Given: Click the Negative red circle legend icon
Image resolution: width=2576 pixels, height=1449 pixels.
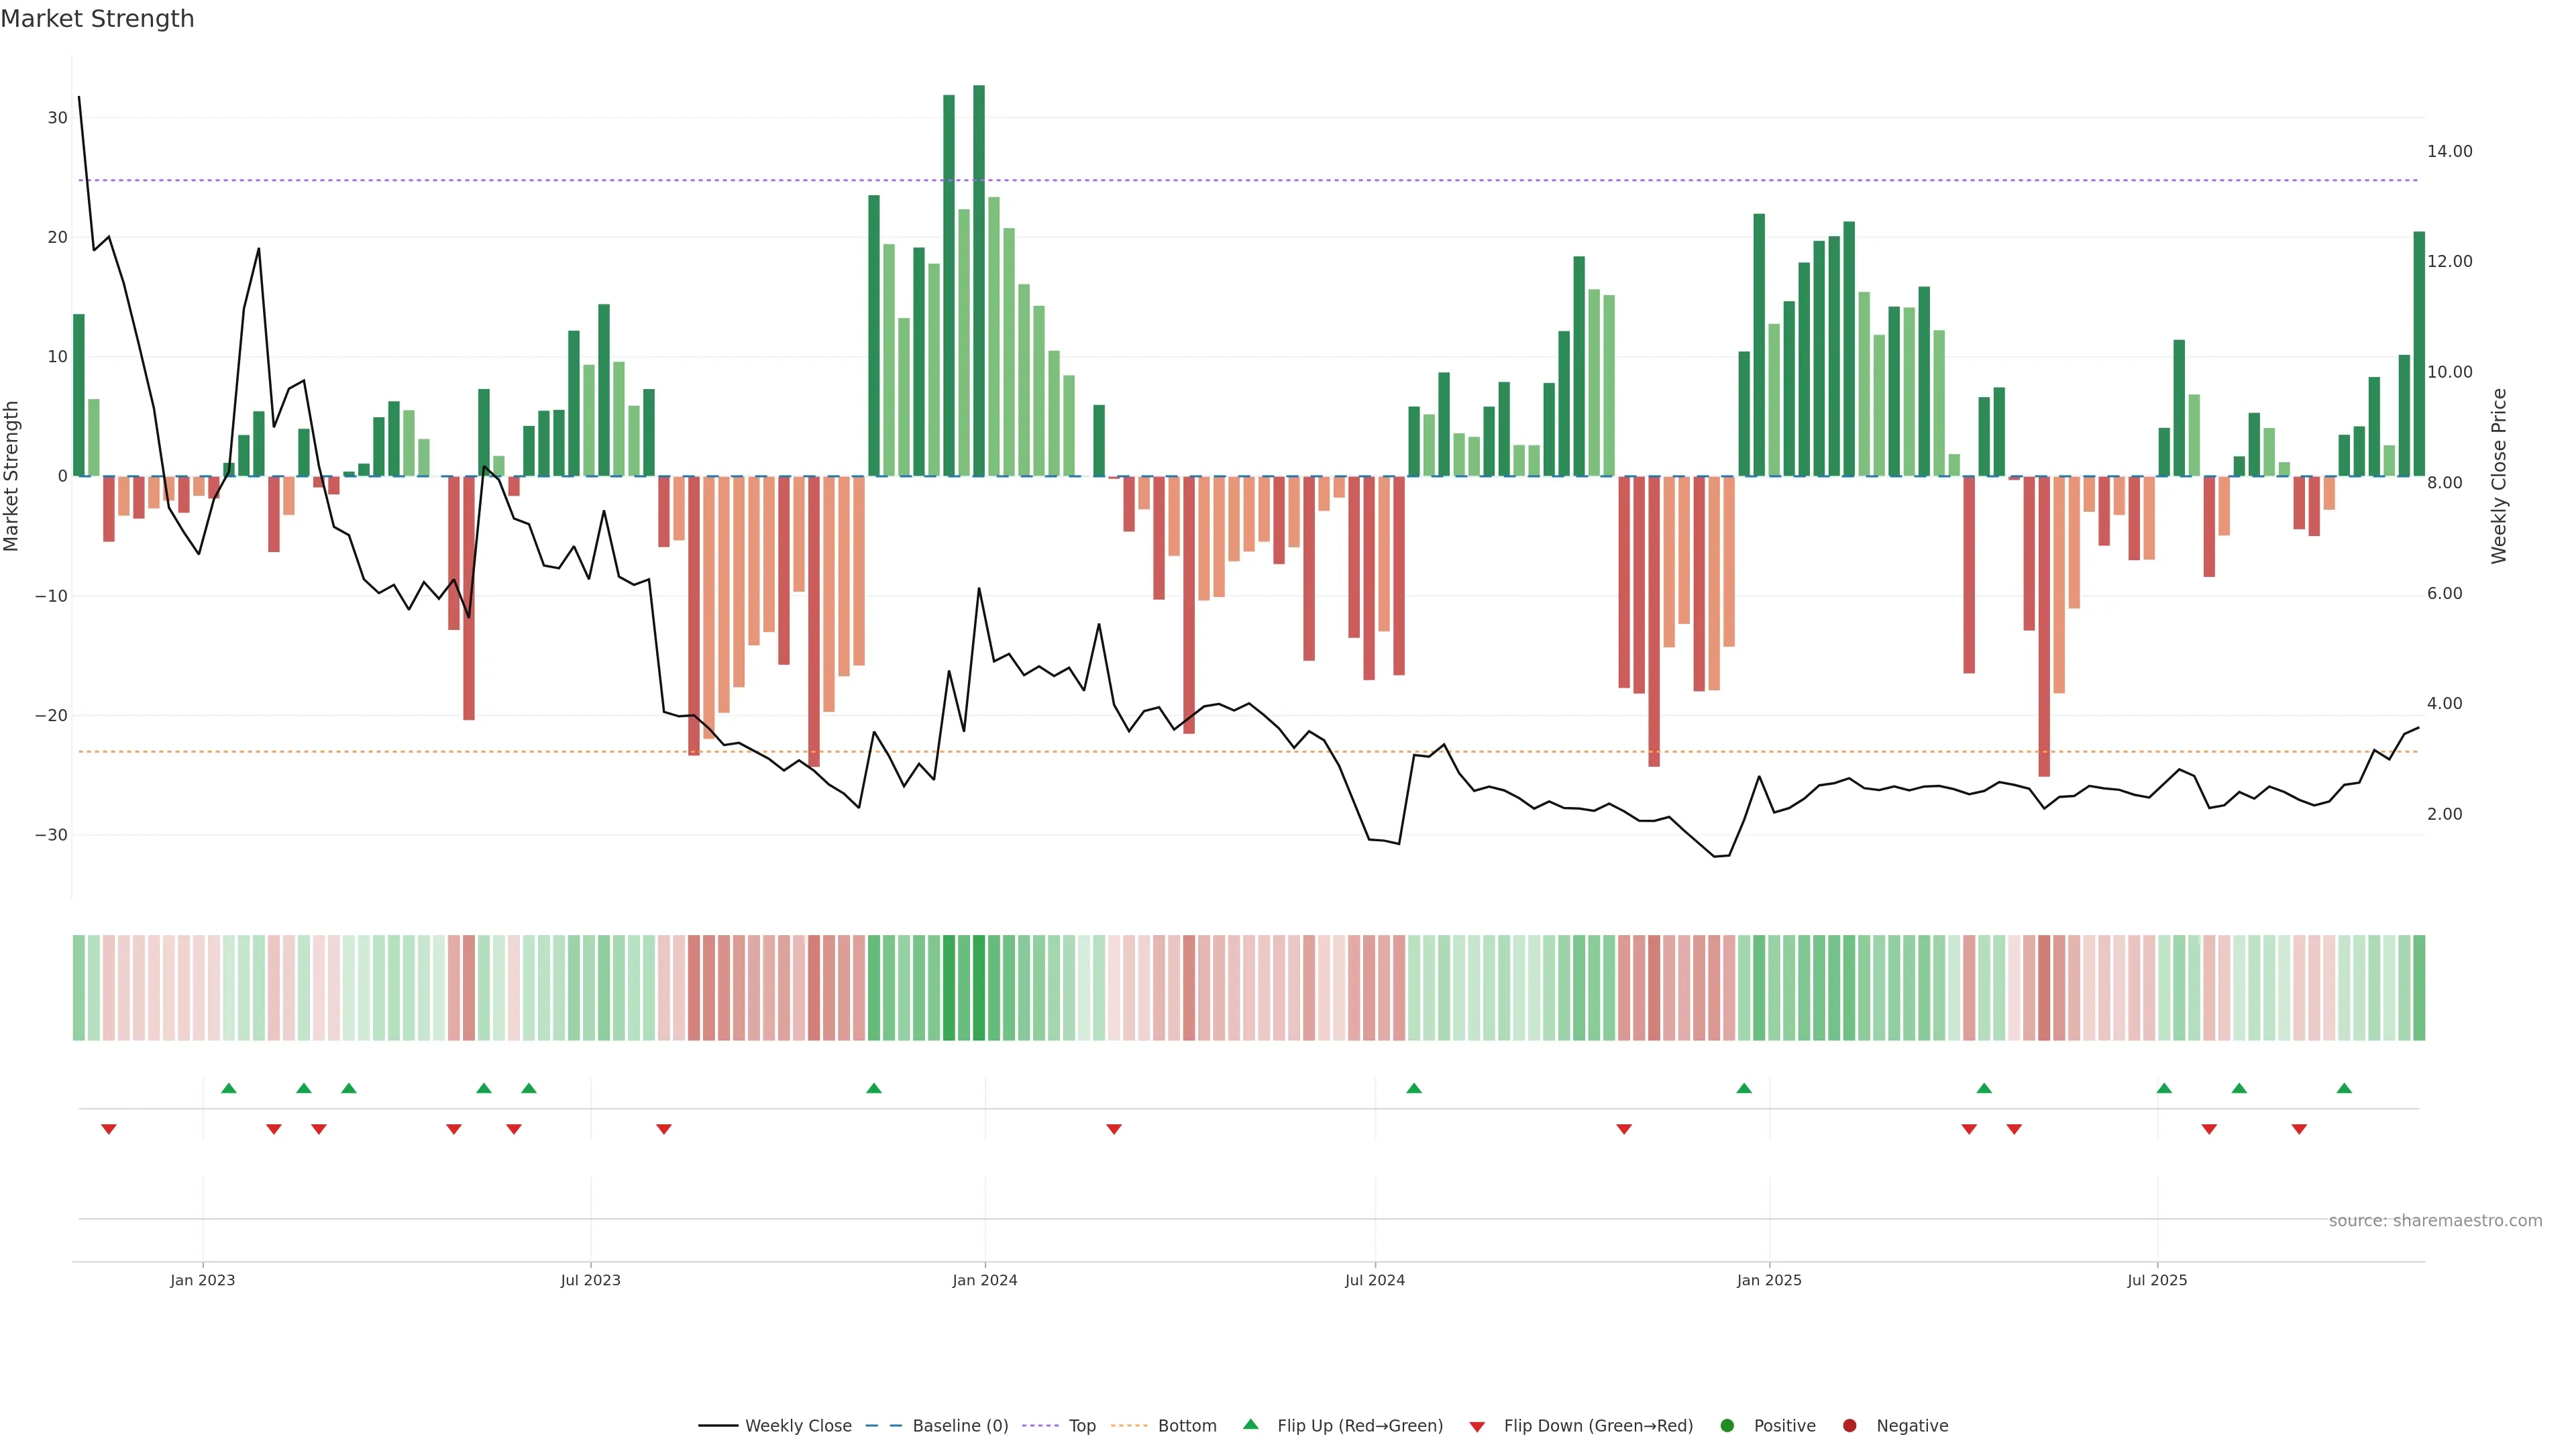Looking at the screenshot, I should (1849, 1426).
